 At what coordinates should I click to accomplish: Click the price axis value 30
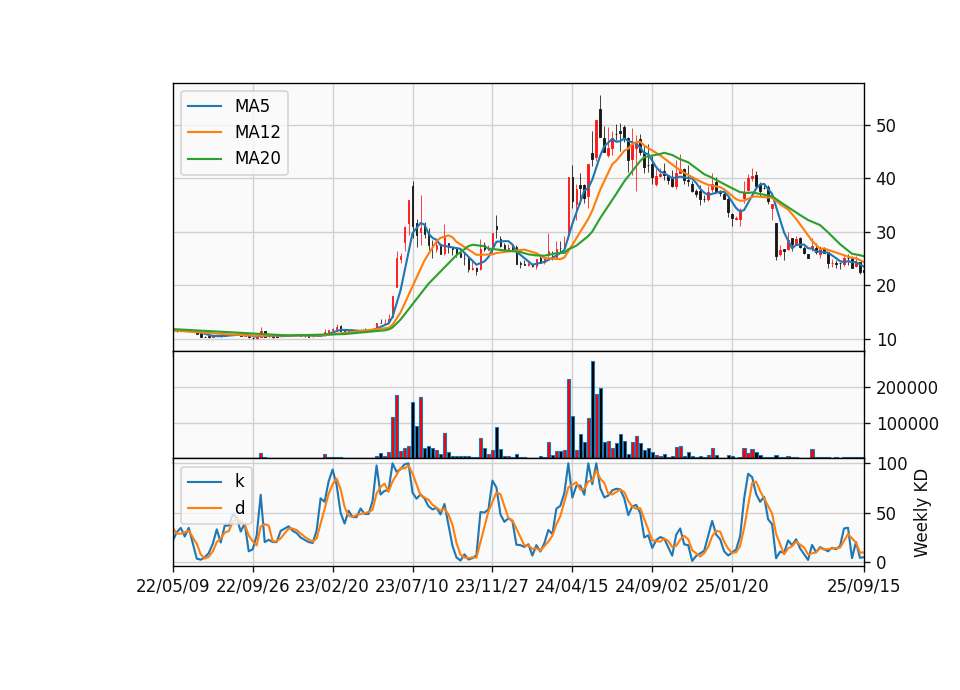point(886,233)
